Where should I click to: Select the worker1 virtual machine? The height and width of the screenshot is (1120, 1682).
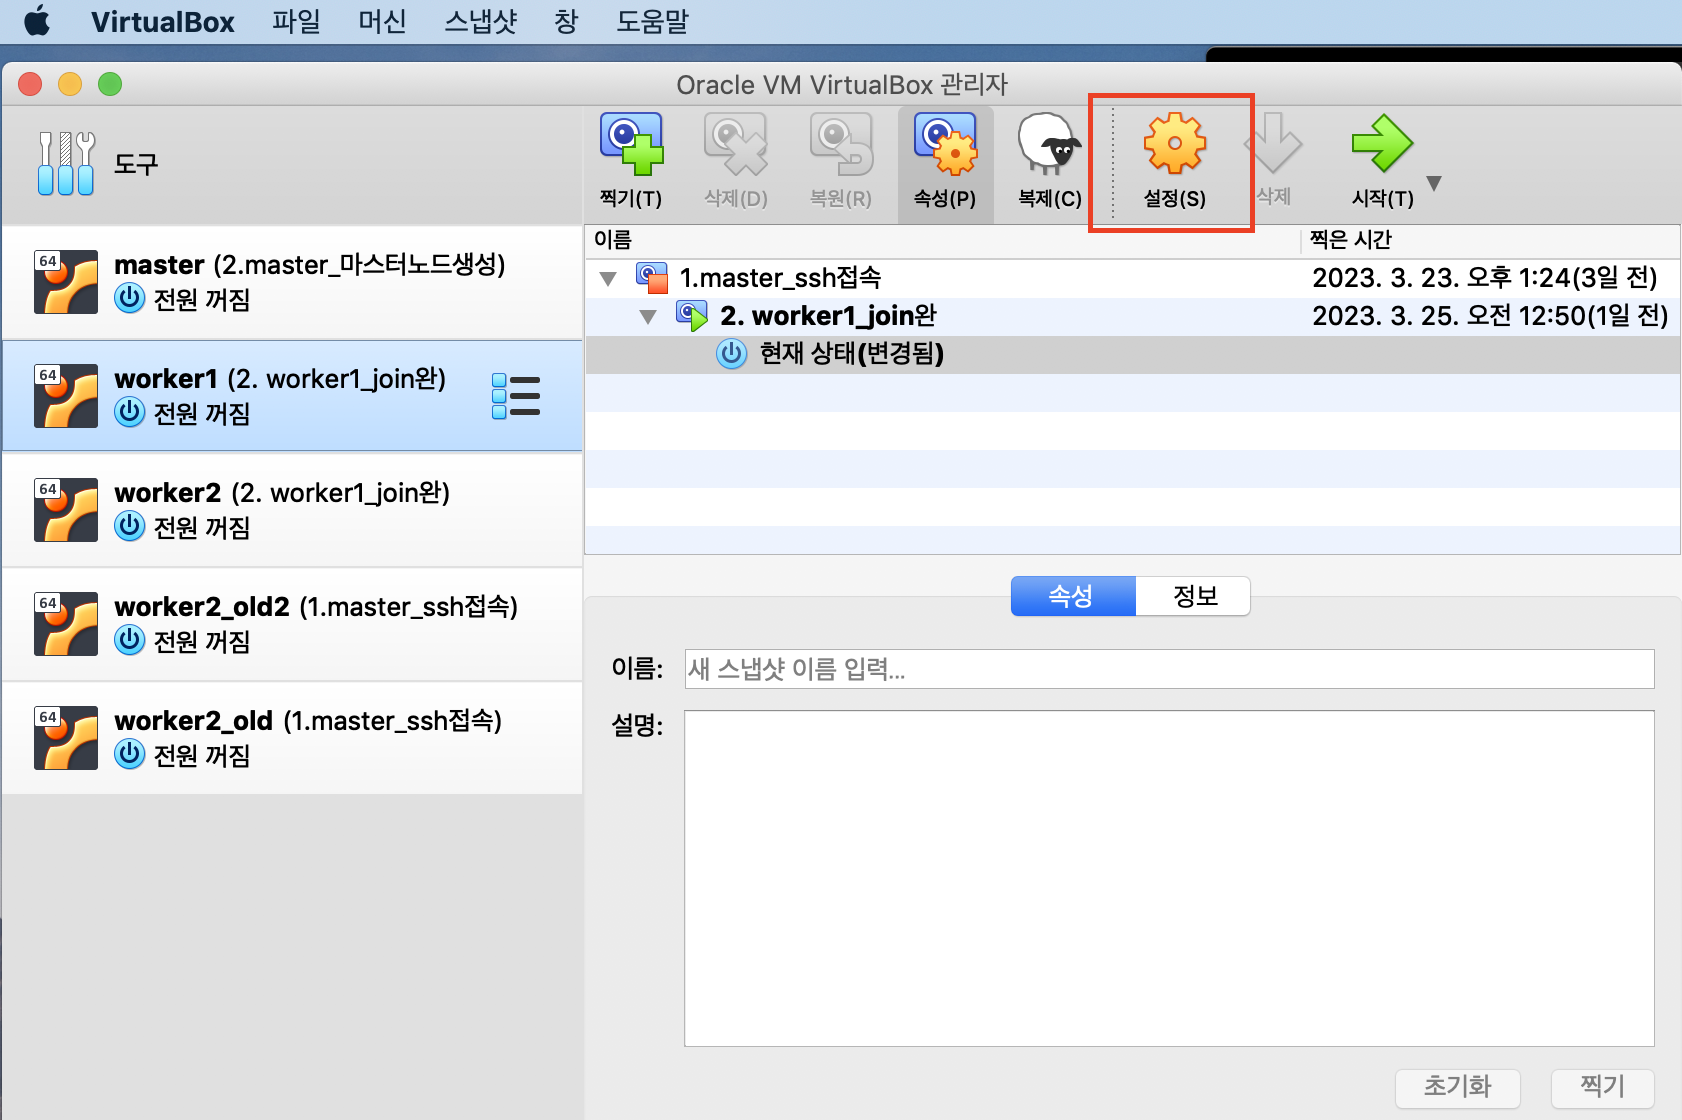click(x=292, y=396)
